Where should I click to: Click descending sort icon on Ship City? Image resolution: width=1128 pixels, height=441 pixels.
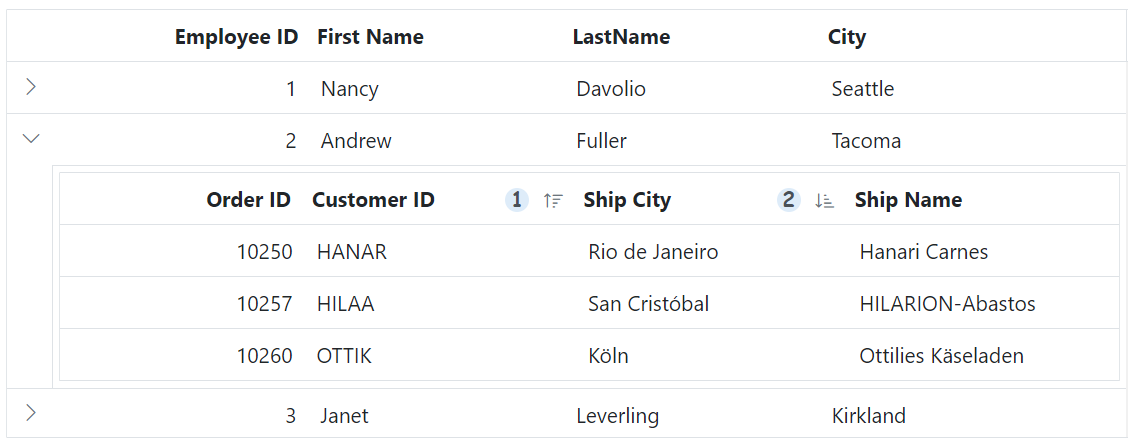[824, 200]
